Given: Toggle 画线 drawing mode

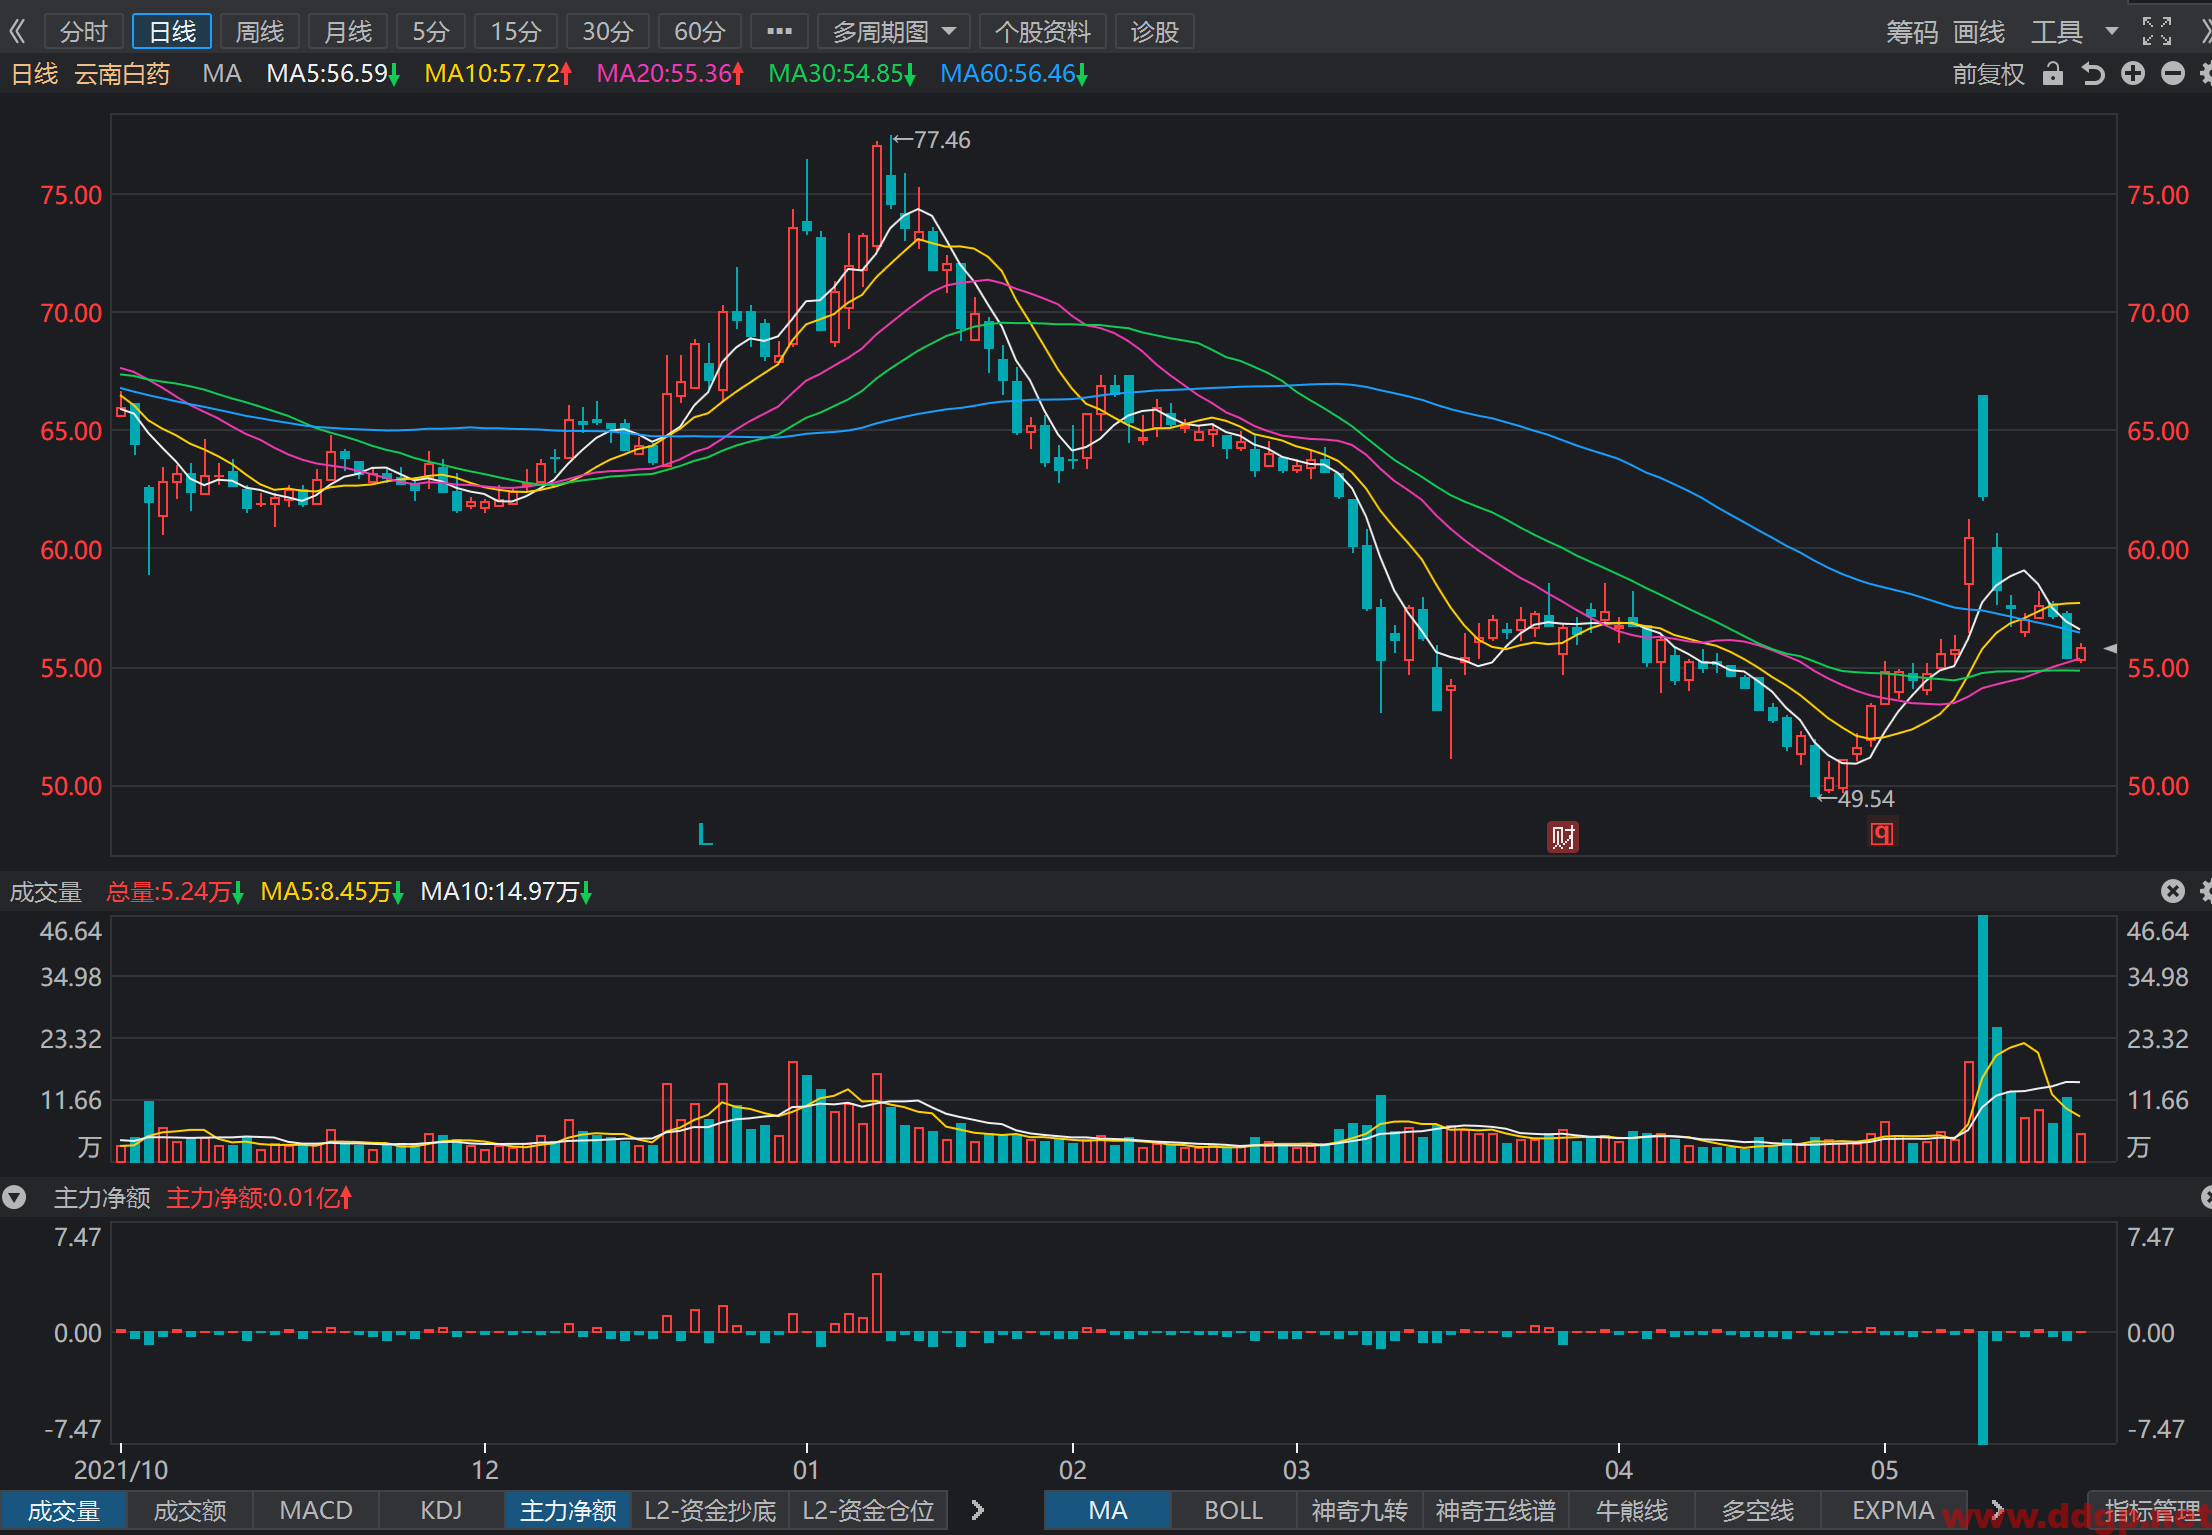Looking at the screenshot, I should (x=1979, y=32).
